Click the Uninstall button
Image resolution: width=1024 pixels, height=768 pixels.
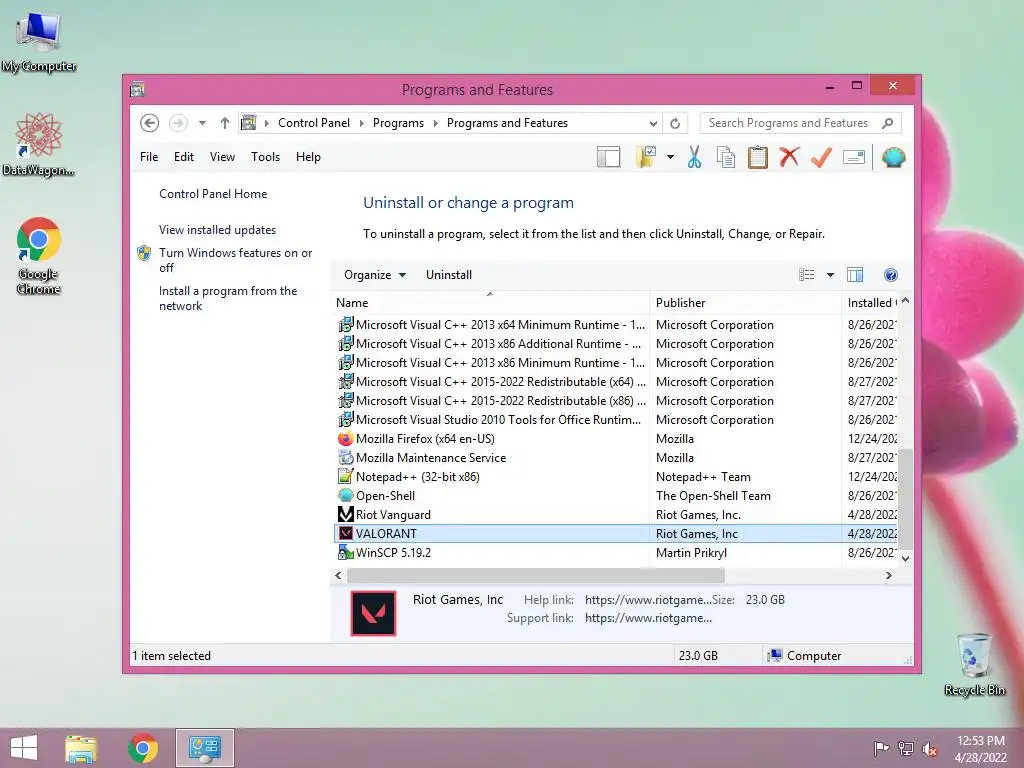(x=449, y=275)
